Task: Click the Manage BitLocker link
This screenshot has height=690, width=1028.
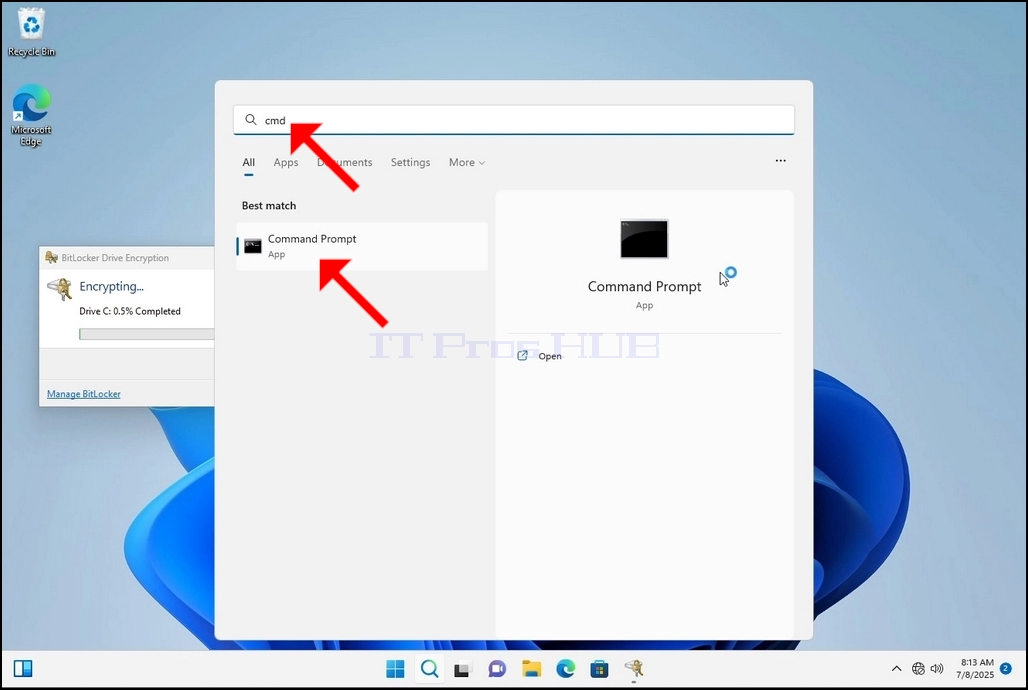Action: [x=84, y=394]
